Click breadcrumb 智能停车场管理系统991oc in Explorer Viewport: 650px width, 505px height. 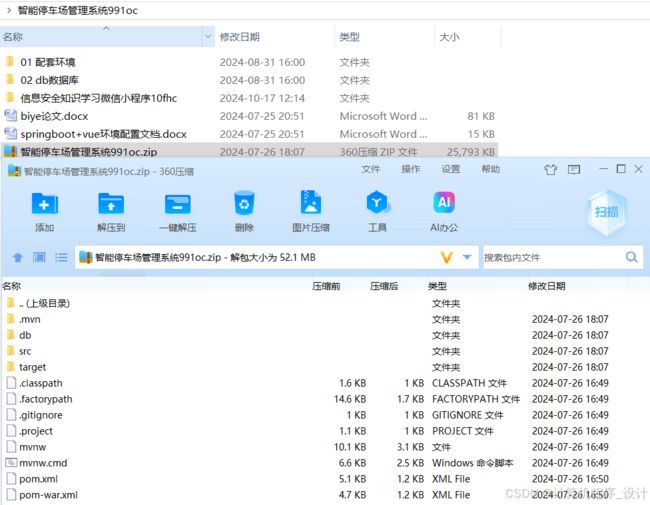coord(78,10)
